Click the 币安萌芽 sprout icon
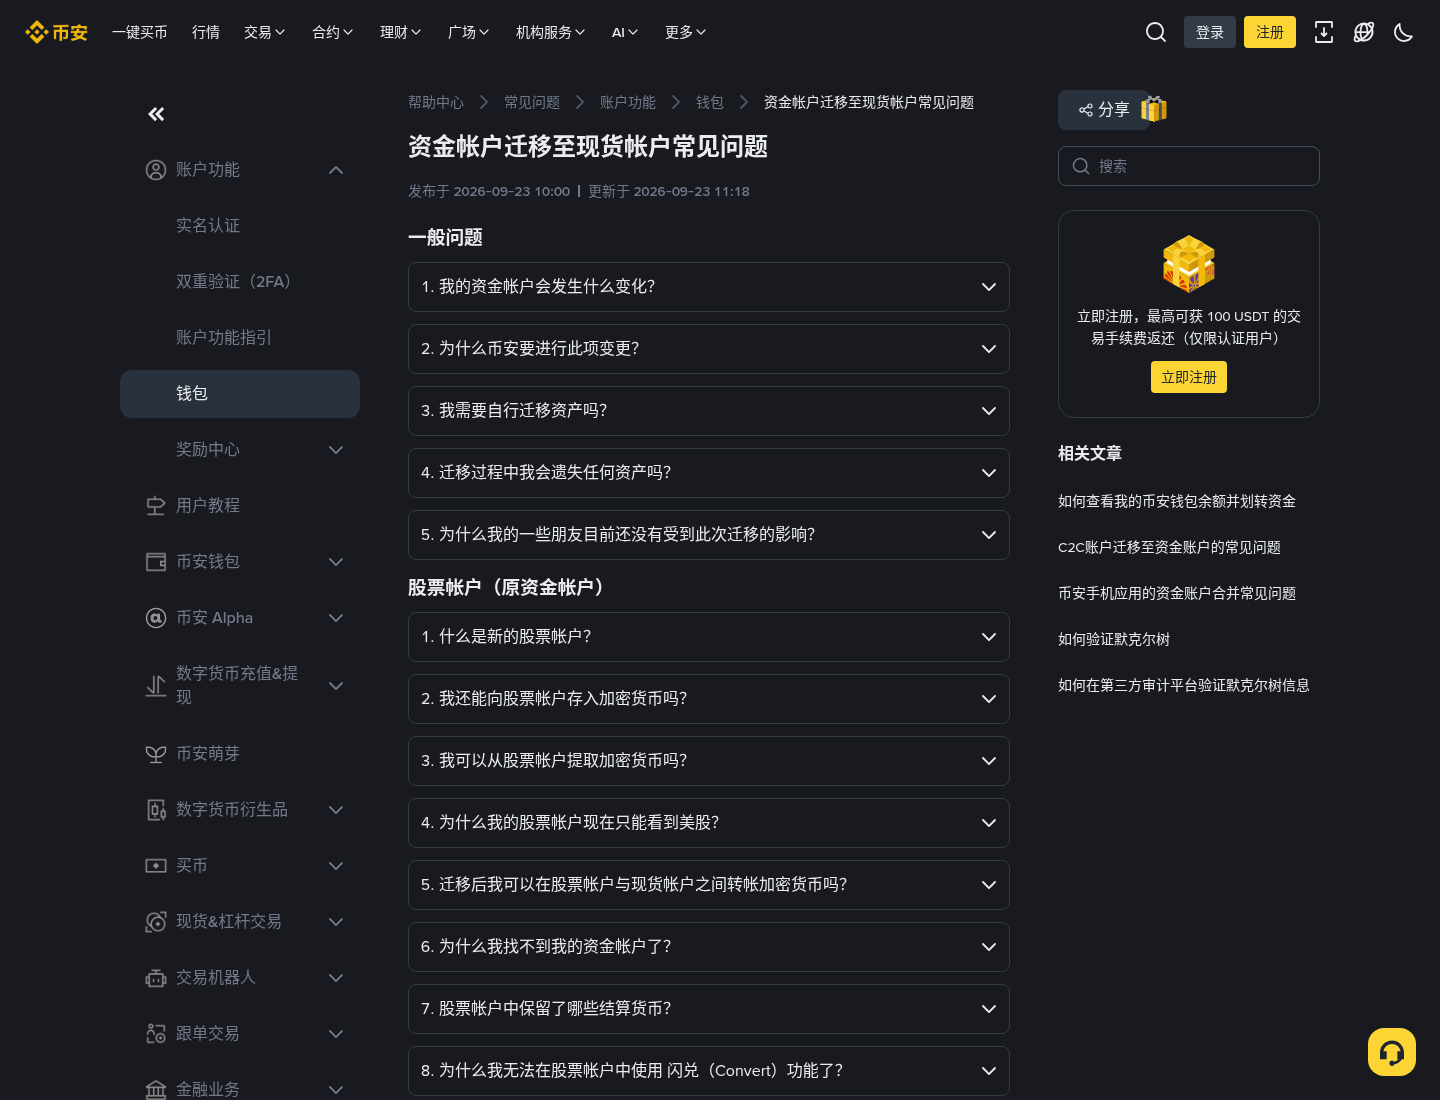This screenshot has width=1440, height=1100. coord(156,754)
